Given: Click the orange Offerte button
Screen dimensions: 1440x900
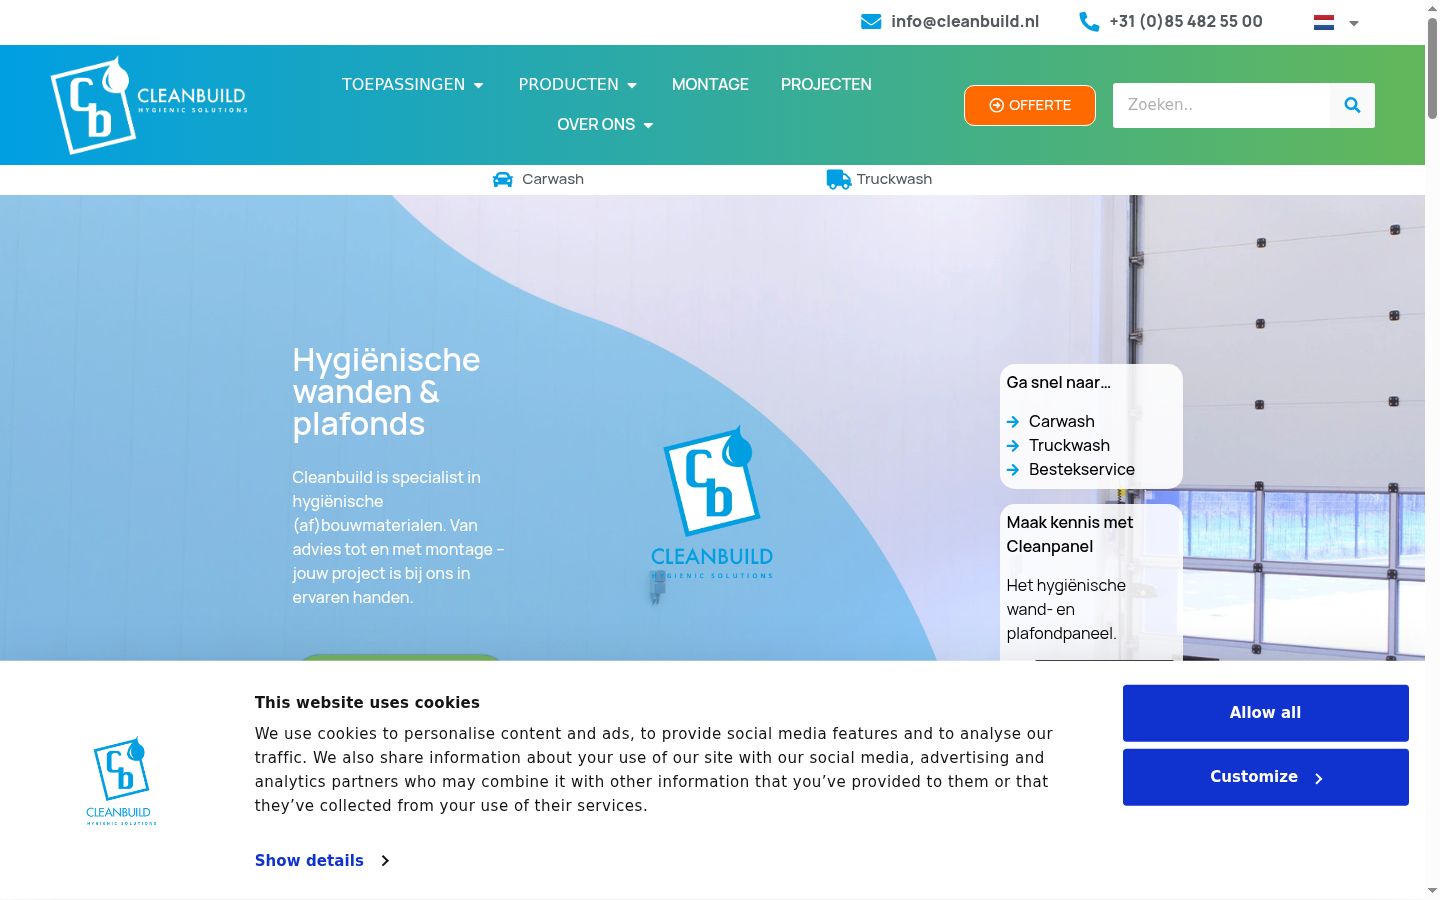Looking at the screenshot, I should 1030,105.
